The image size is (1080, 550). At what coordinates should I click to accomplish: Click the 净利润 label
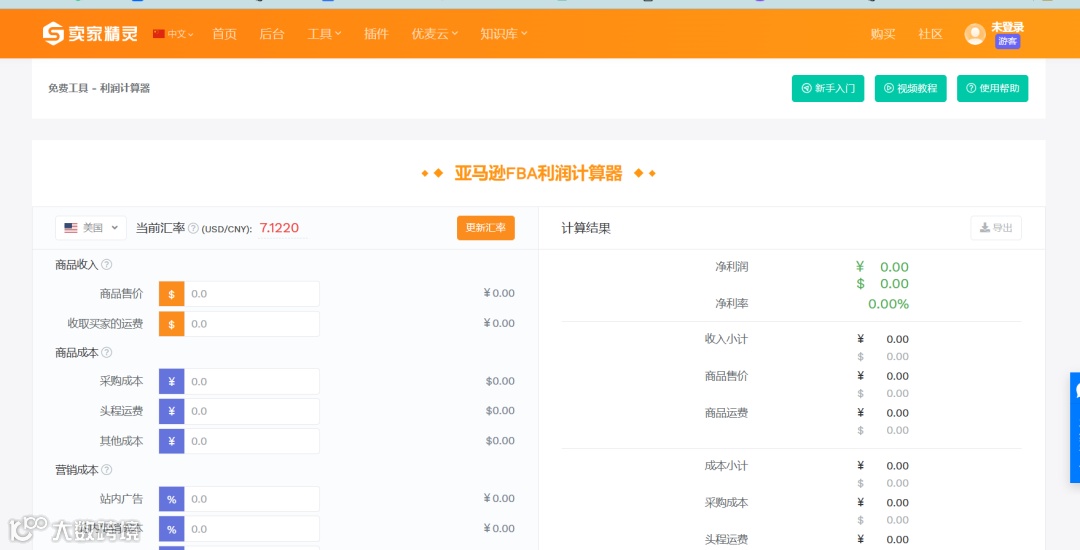731,267
